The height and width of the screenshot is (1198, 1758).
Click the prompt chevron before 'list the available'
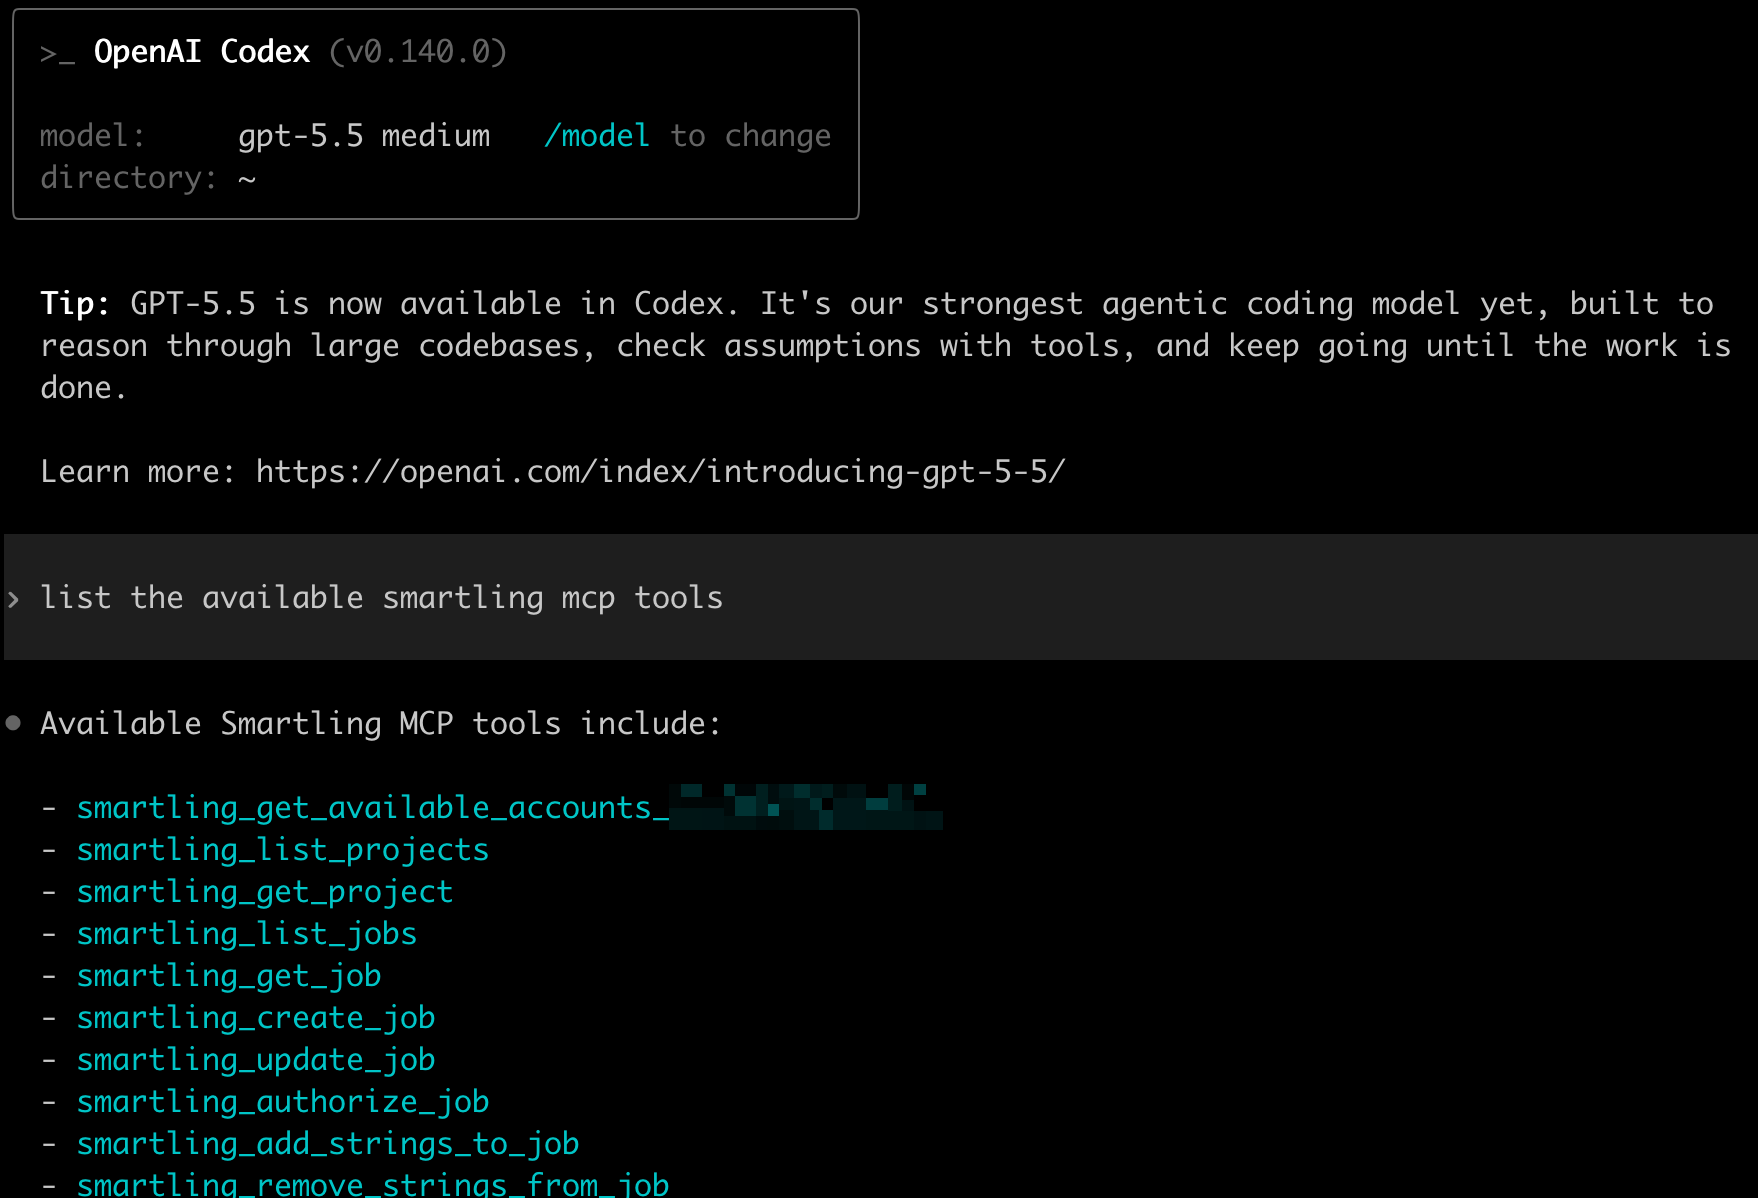click(13, 599)
